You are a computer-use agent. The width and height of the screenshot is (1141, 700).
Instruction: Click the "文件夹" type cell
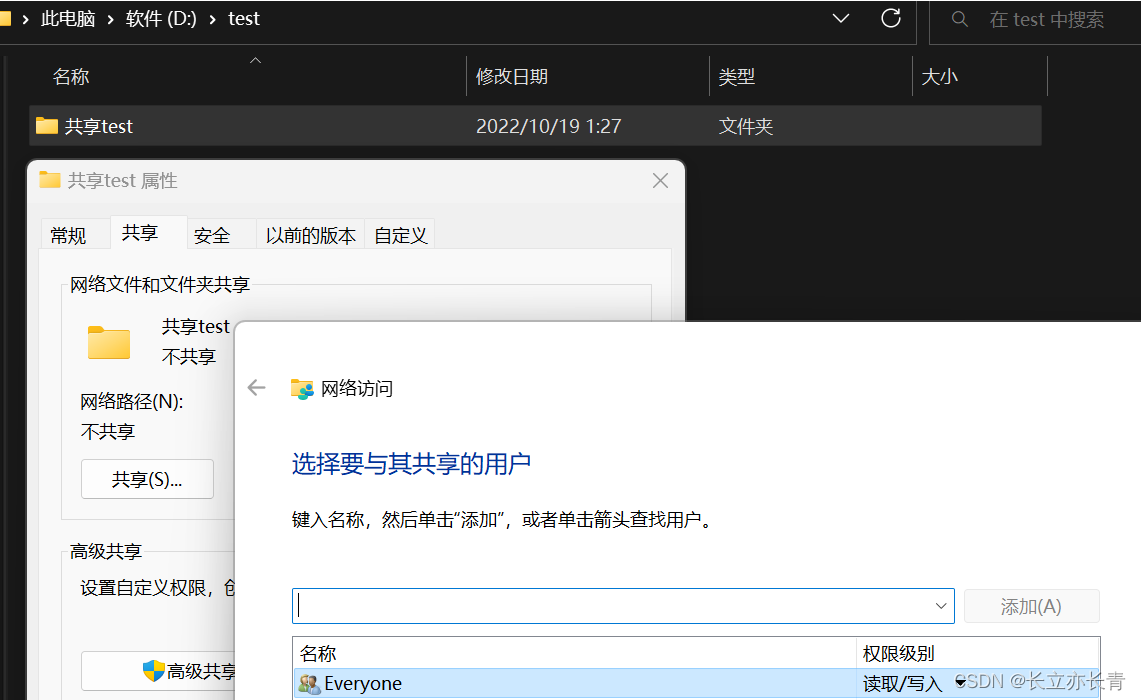pos(746,126)
